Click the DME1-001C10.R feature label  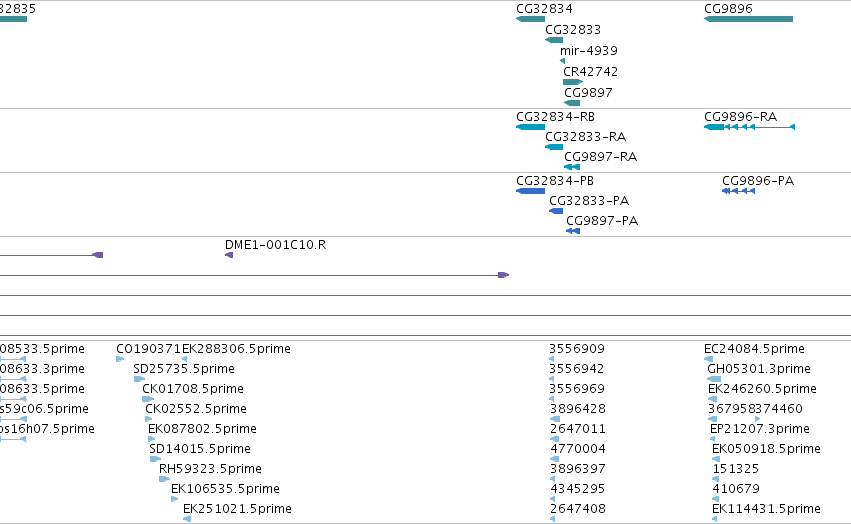pyautogui.click(x=275, y=245)
